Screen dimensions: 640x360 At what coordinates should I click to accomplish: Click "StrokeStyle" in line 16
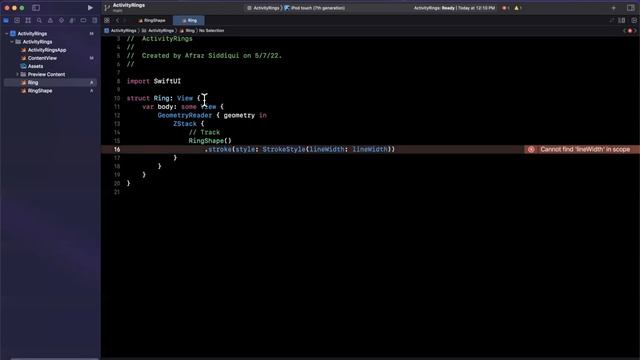point(284,149)
